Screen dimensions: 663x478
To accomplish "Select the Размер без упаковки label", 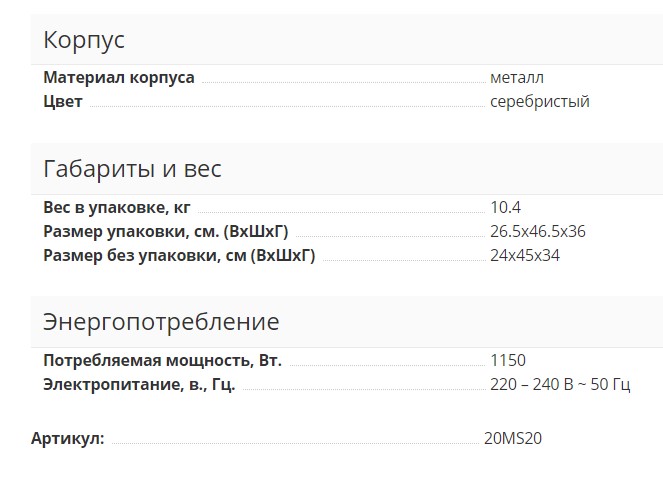I will (179, 256).
